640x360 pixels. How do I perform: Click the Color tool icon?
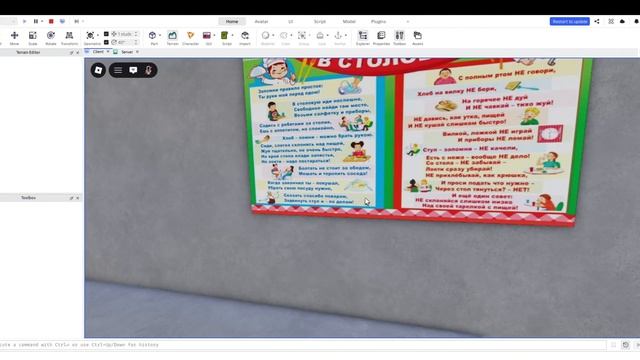coord(284,36)
